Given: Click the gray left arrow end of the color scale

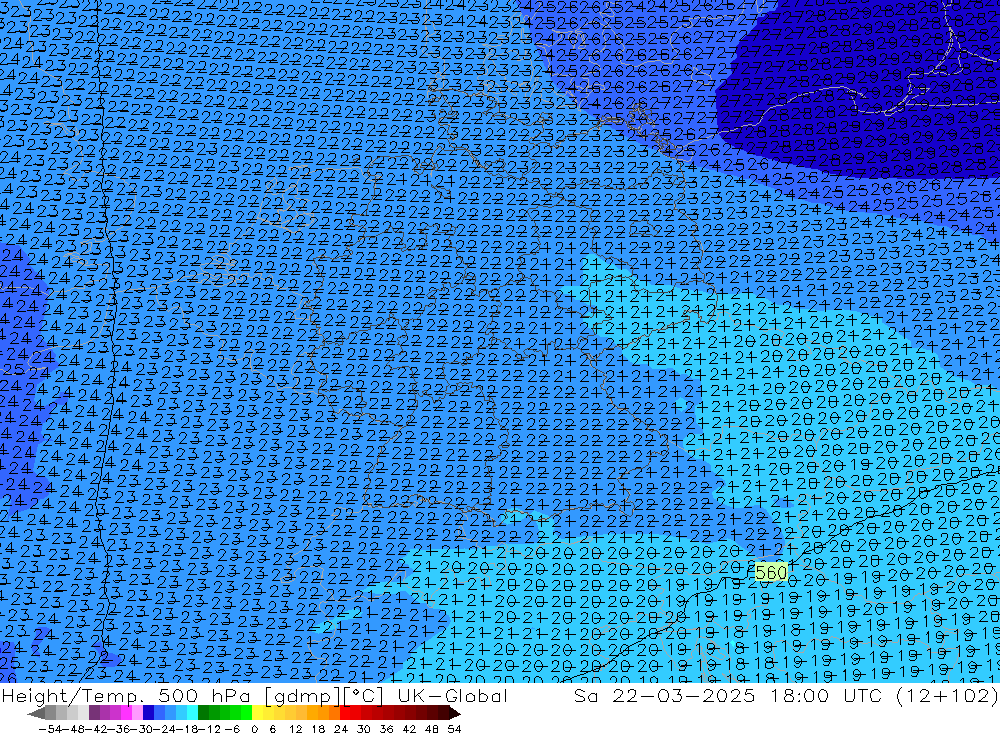Looking at the screenshot, I should [36, 713].
